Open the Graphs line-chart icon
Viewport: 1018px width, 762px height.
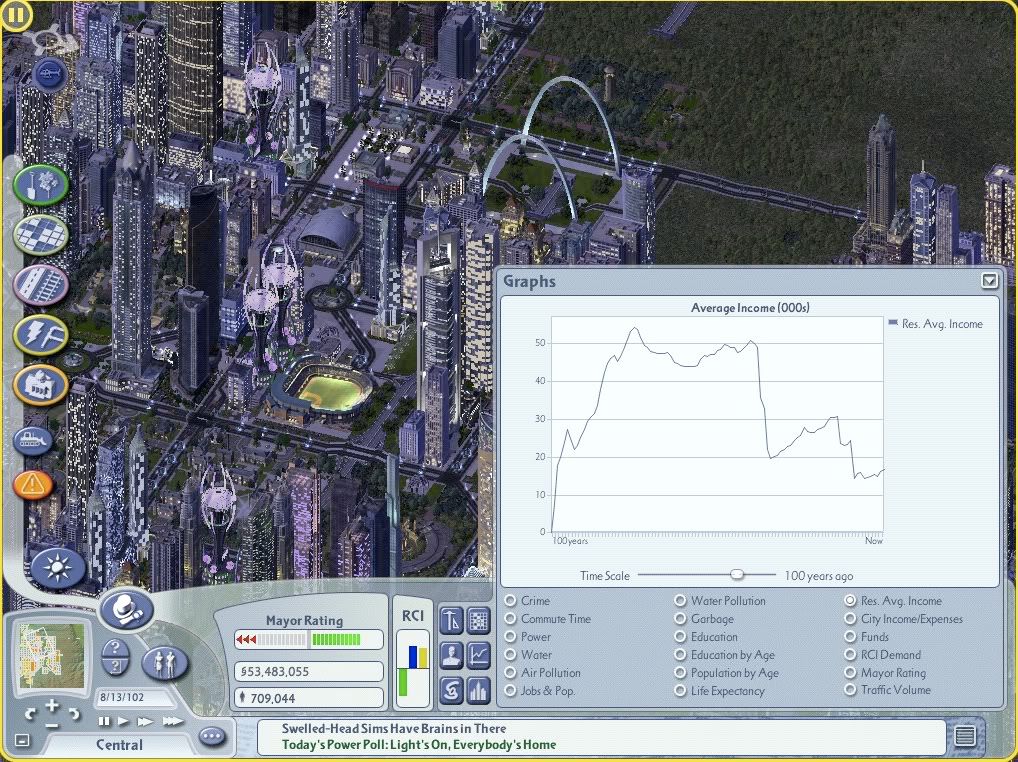[478, 655]
